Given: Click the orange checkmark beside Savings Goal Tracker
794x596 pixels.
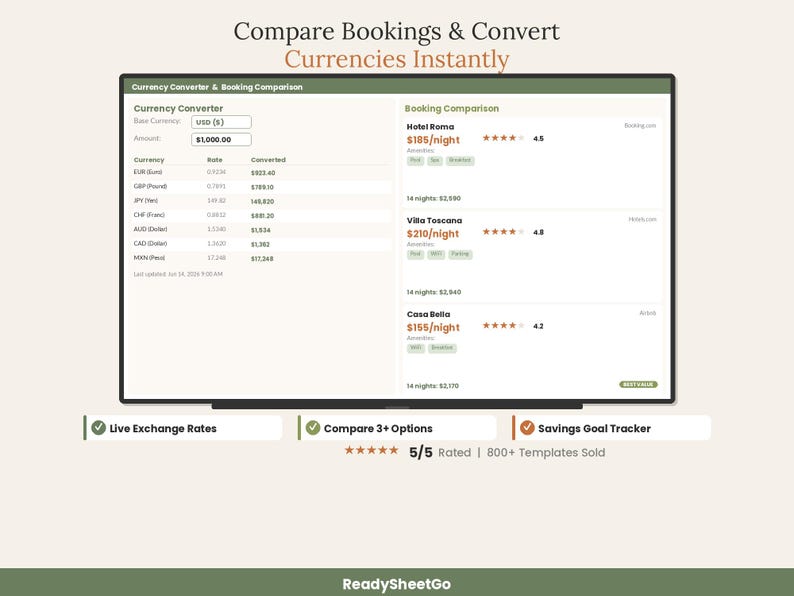Looking at the screenshot, I should [527, 428].
